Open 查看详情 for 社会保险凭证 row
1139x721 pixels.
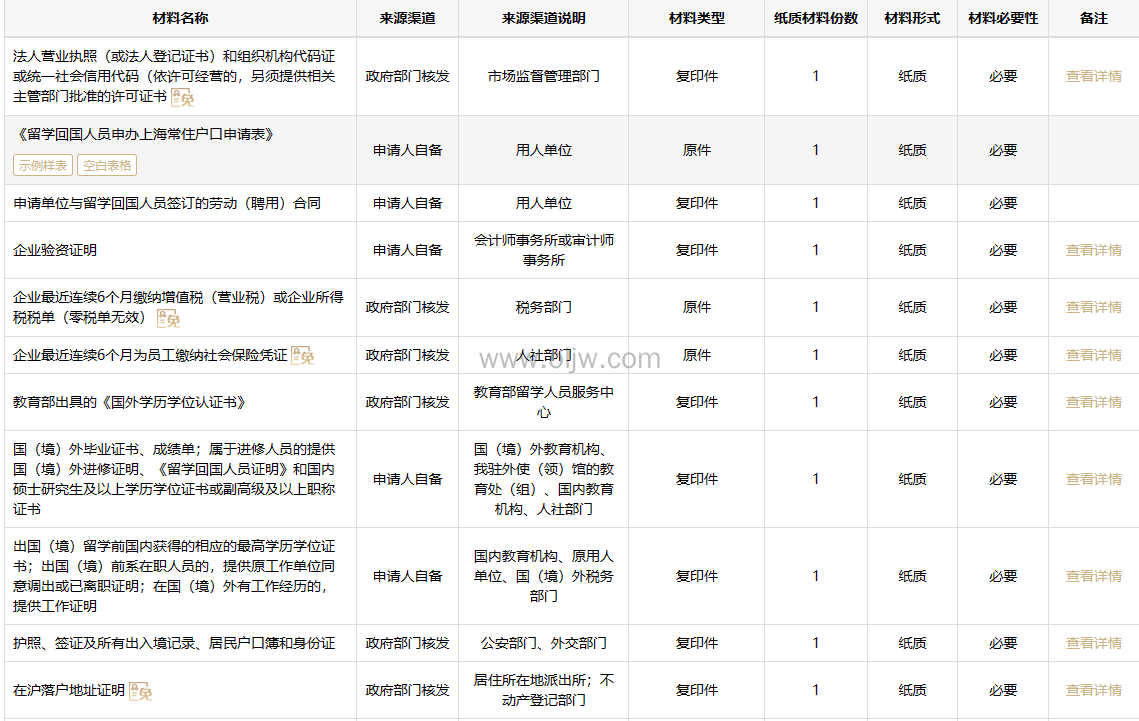pyautogui.click(x=1093, y=355)
